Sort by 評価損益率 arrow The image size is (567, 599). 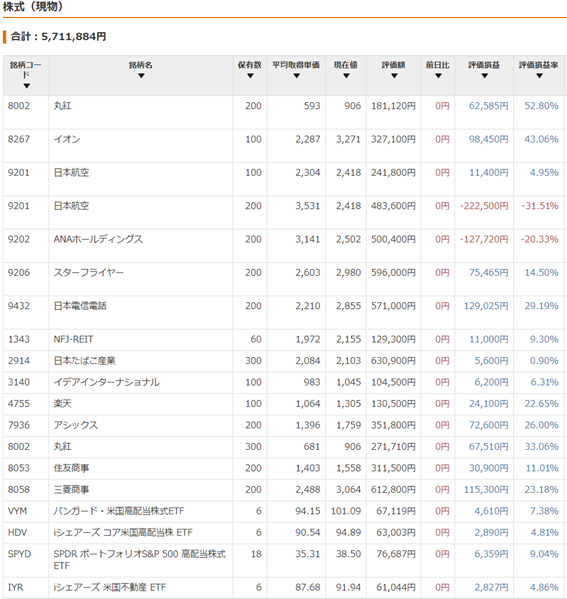[539, 76]
